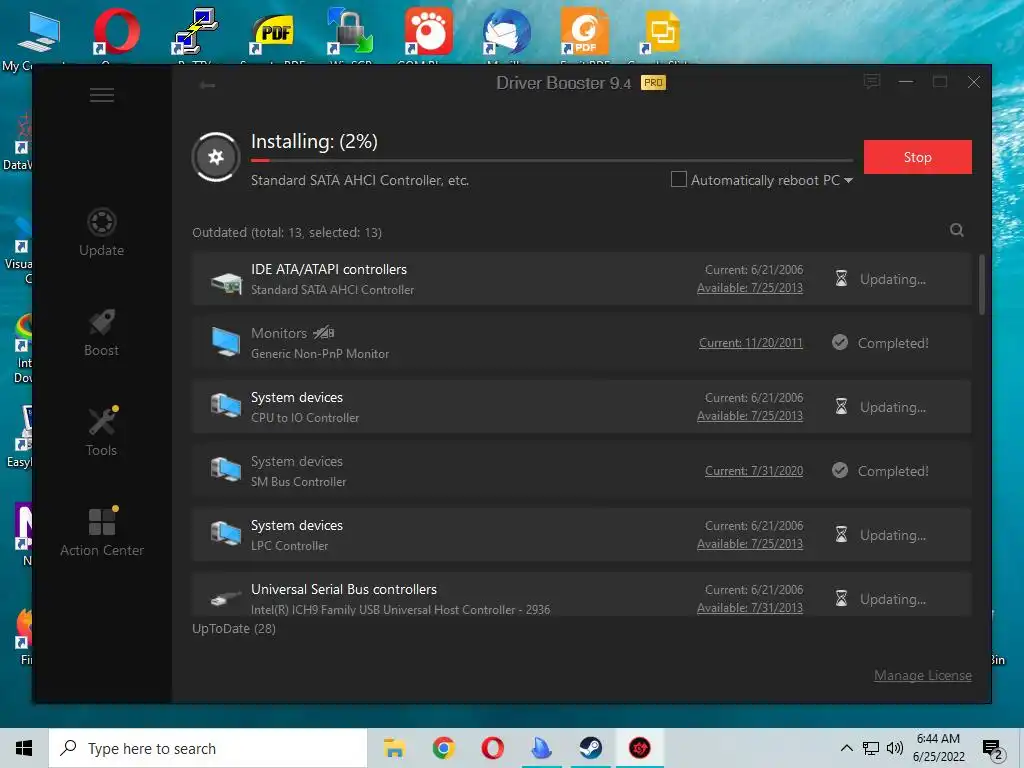Click hourglass icon for Standard SATA AHCI Controller
Viewport: 1024px width, 768px height.
(841, 279)
